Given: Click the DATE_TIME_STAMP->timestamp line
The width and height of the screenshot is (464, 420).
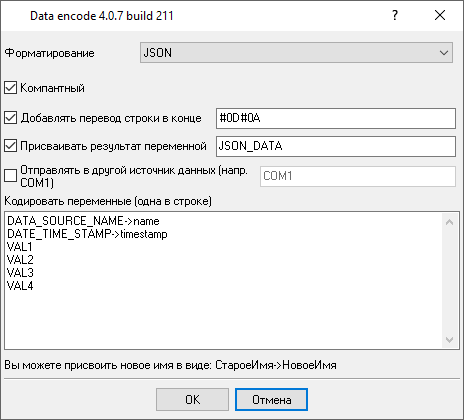Looking at the screenshot, I should pos(87,234).
